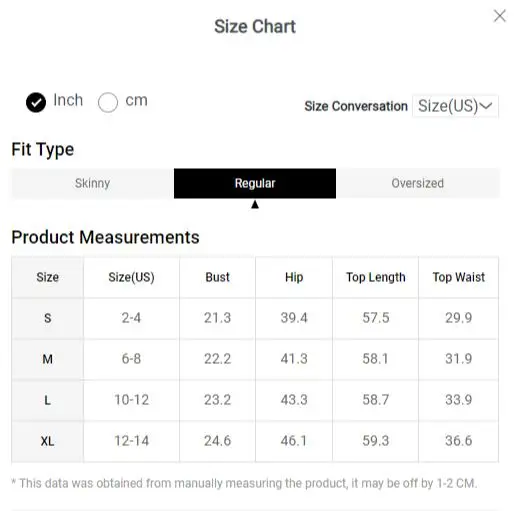
Task: Click the top waist value 33.9
Action: tap(459, 400)
